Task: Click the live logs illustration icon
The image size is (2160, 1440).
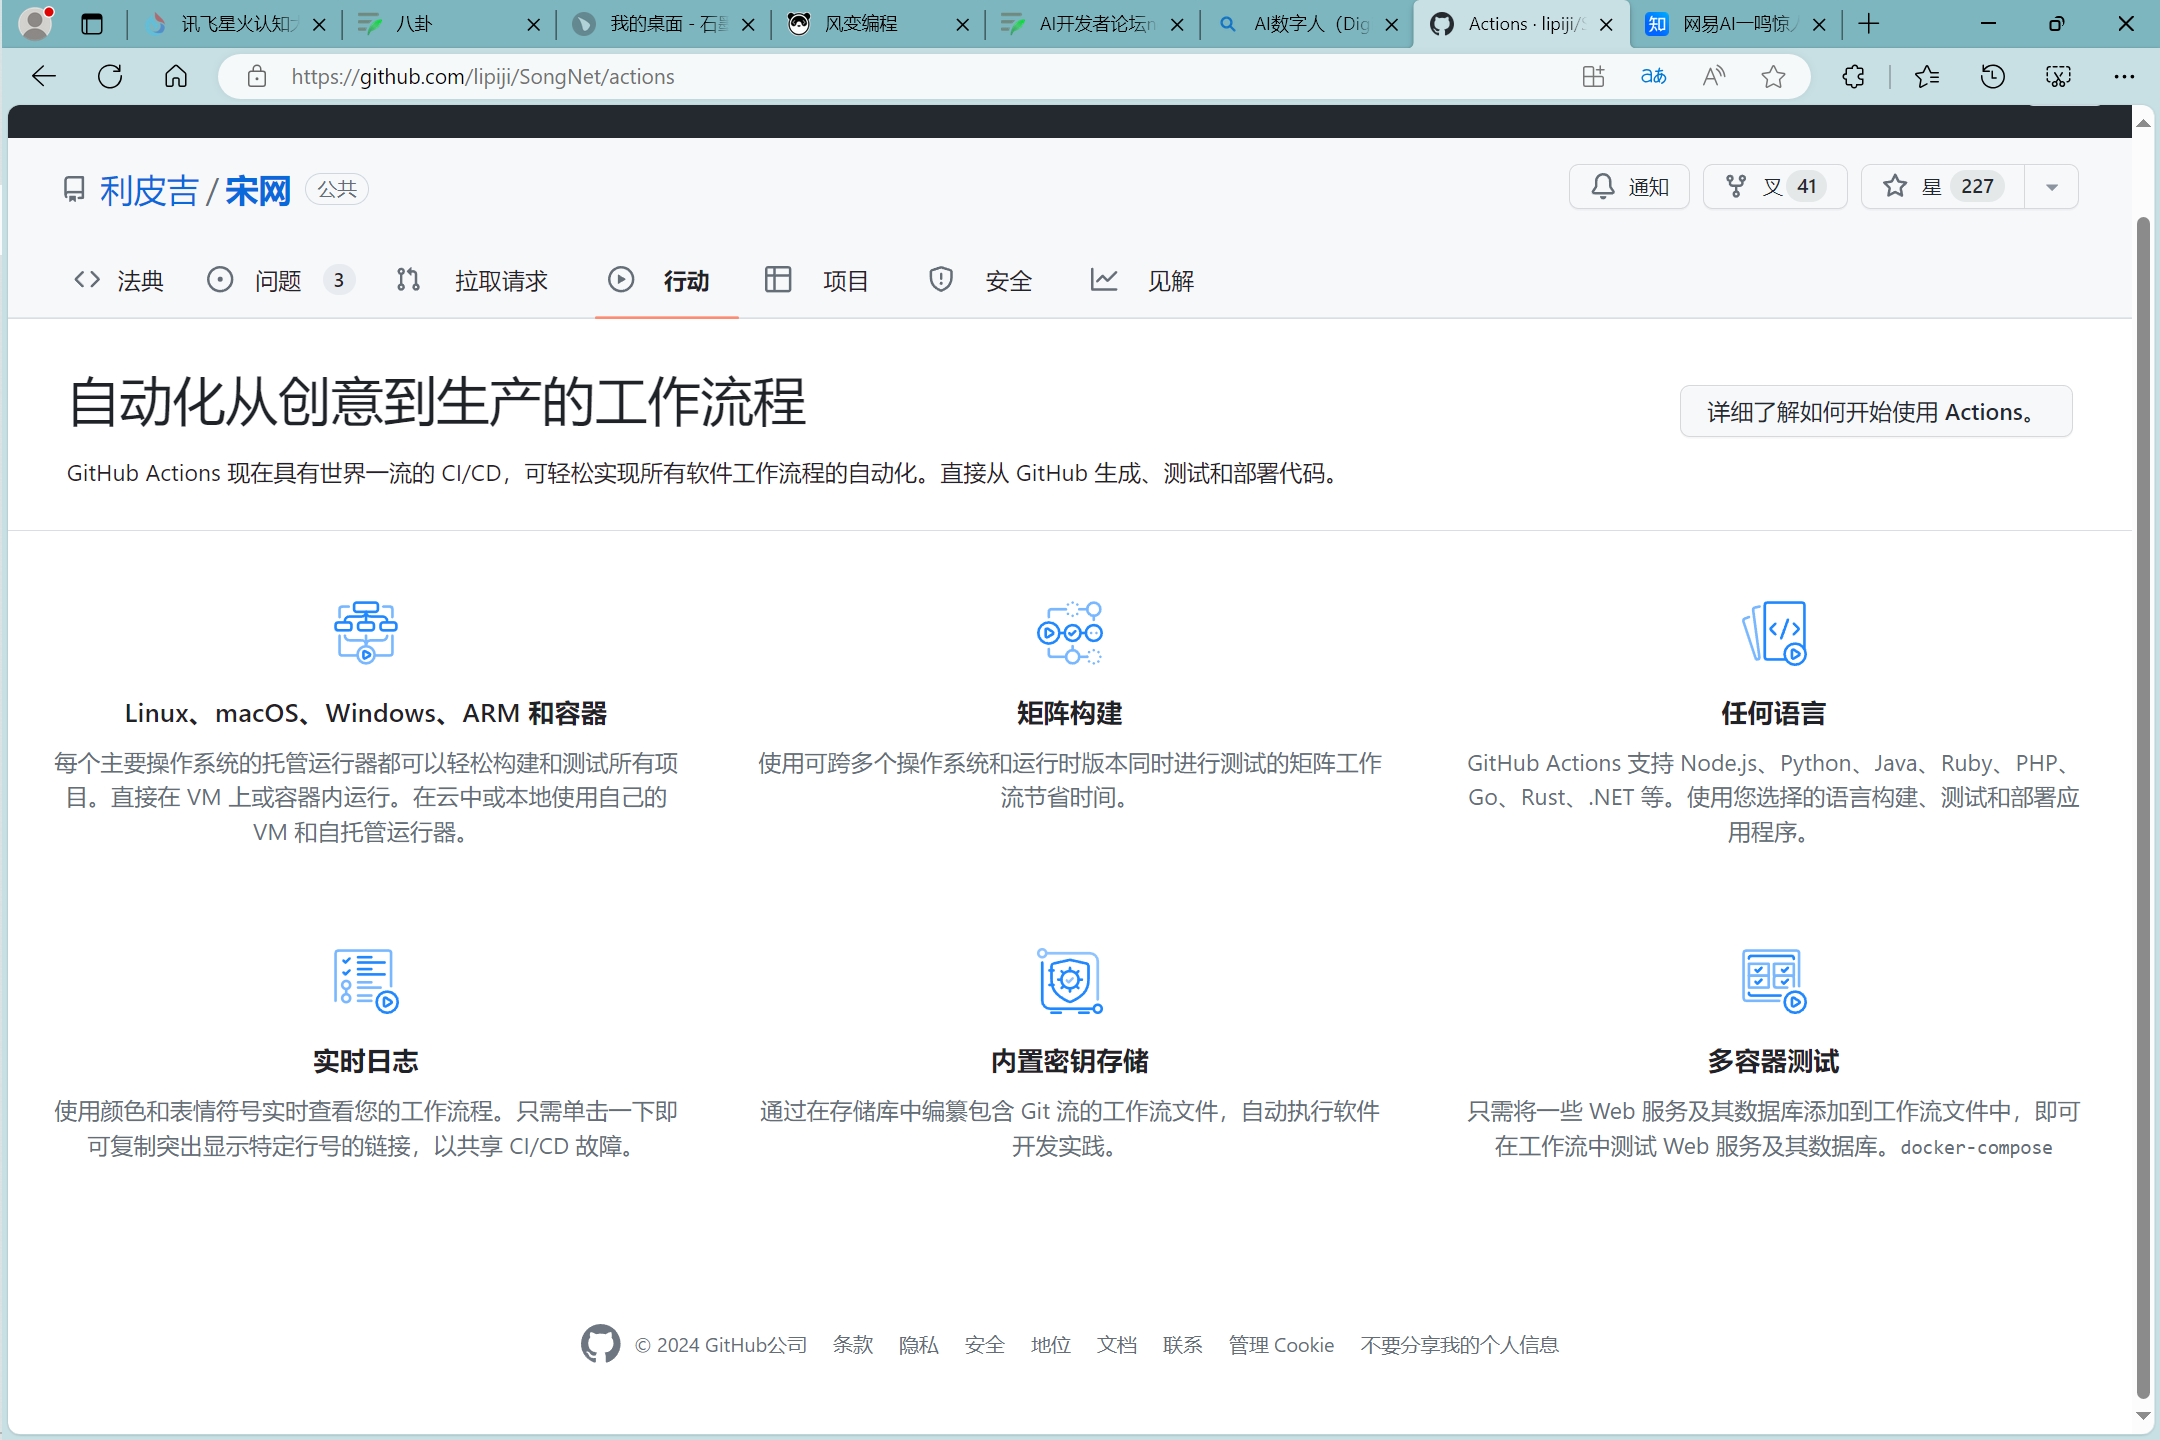Action: point(366,980)
